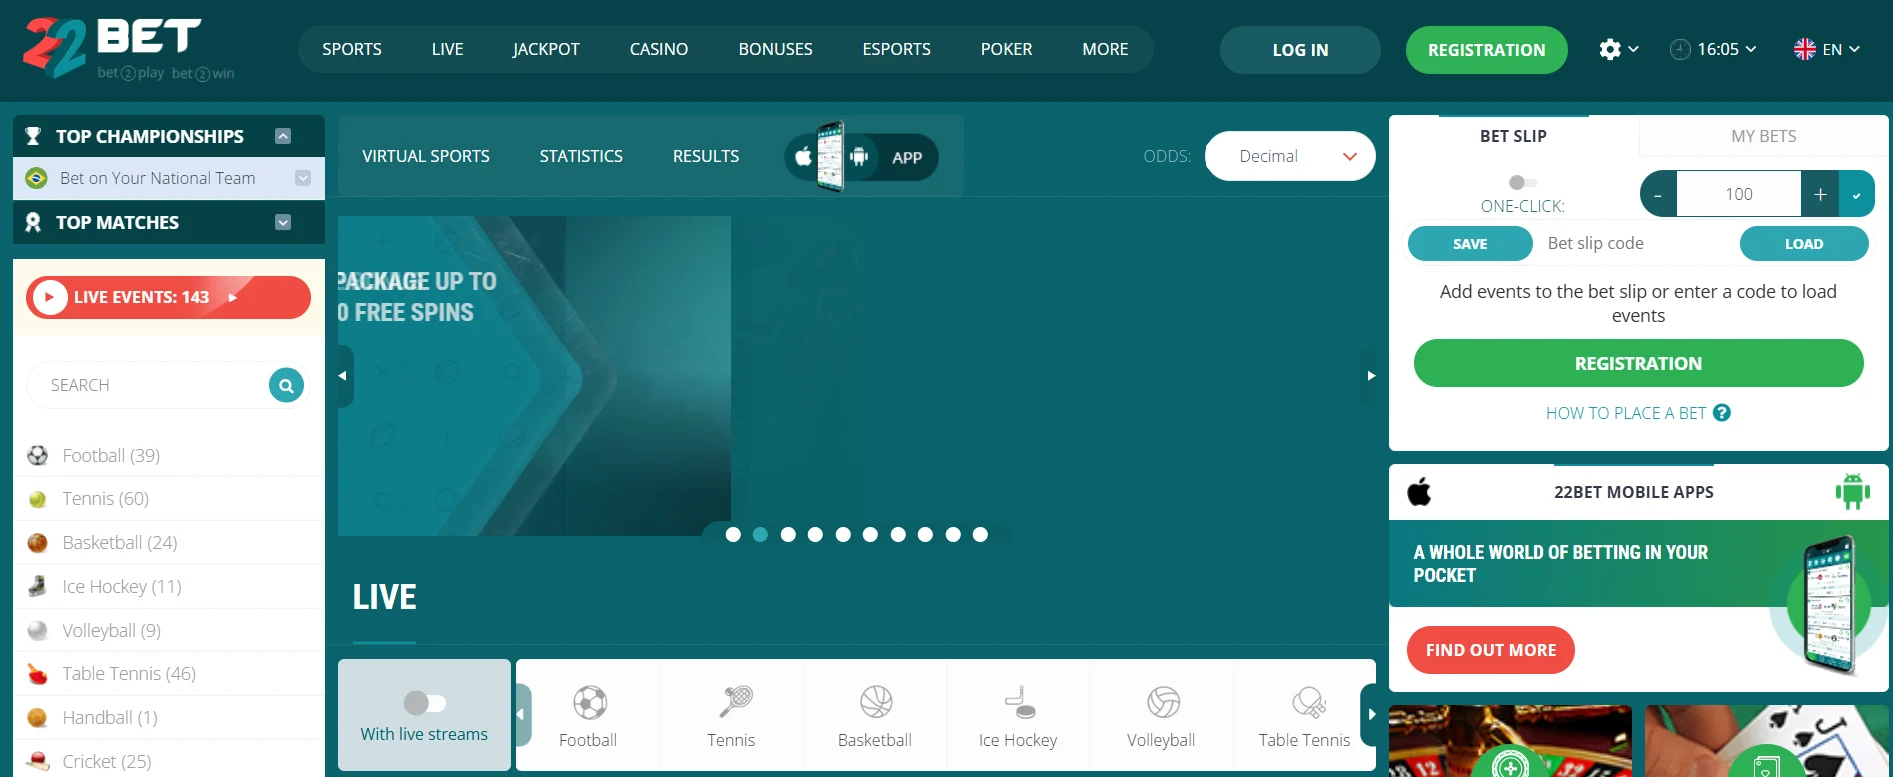
Task: Click the search magnifier button
Action: [x=286, y=385]
